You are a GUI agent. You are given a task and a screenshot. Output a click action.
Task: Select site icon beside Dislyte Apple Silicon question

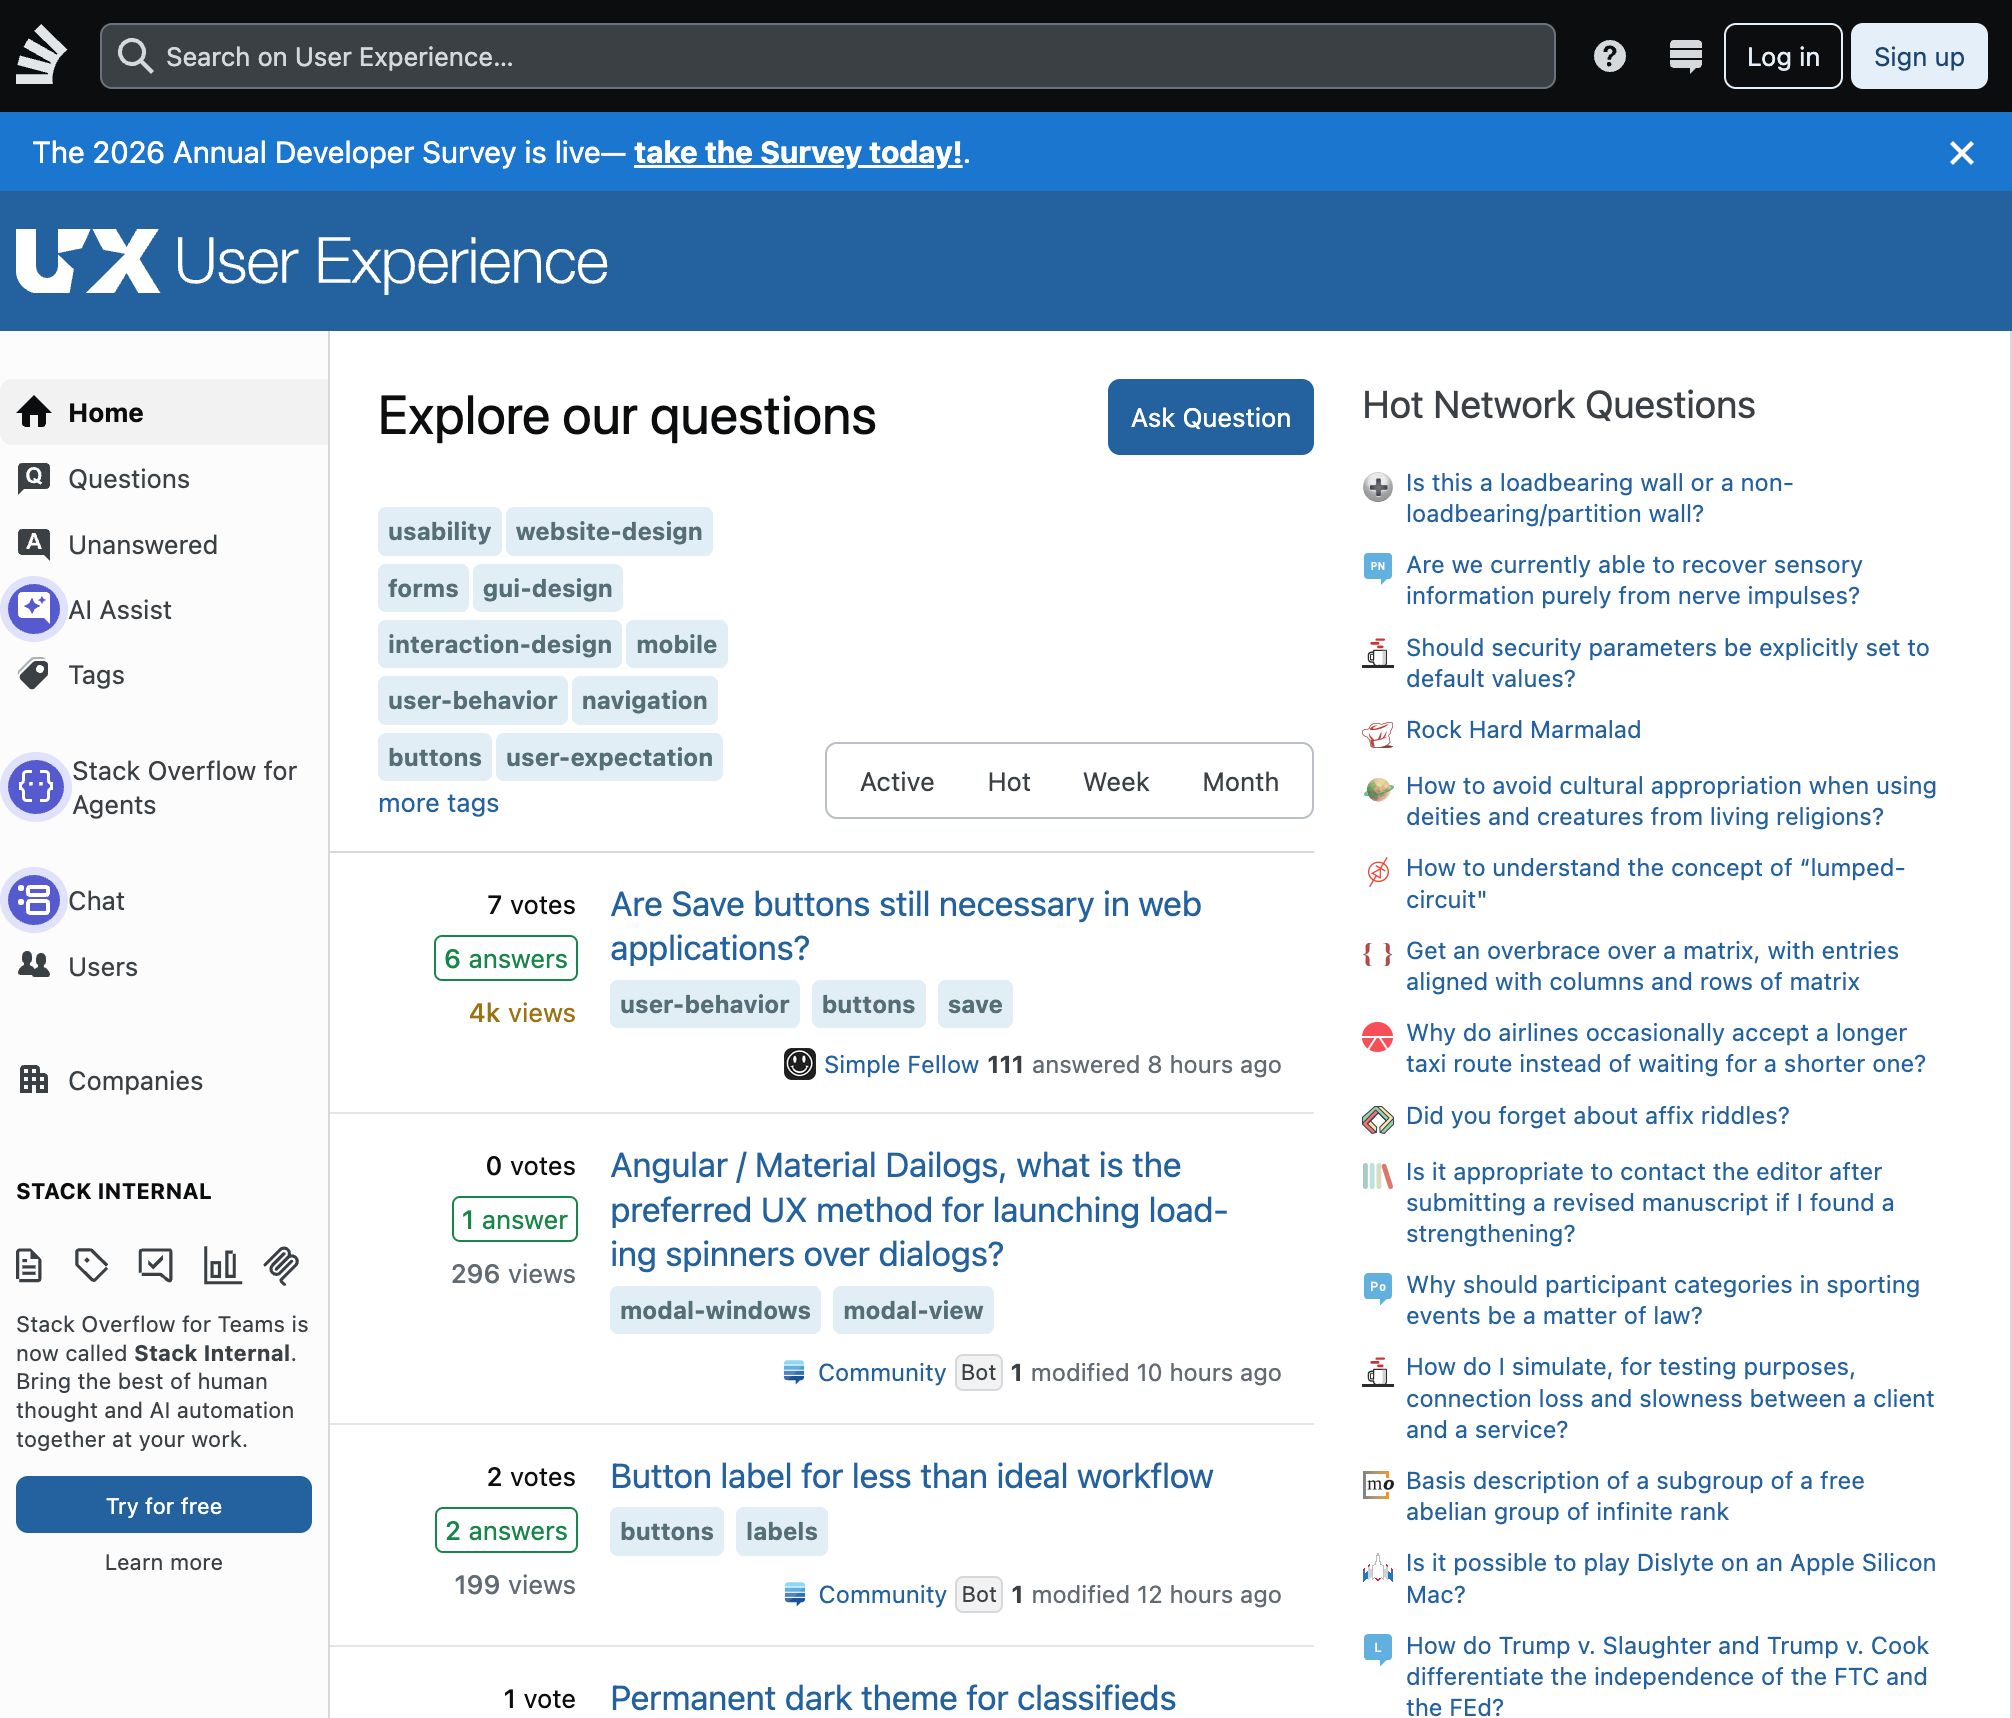(1378, 1567)
